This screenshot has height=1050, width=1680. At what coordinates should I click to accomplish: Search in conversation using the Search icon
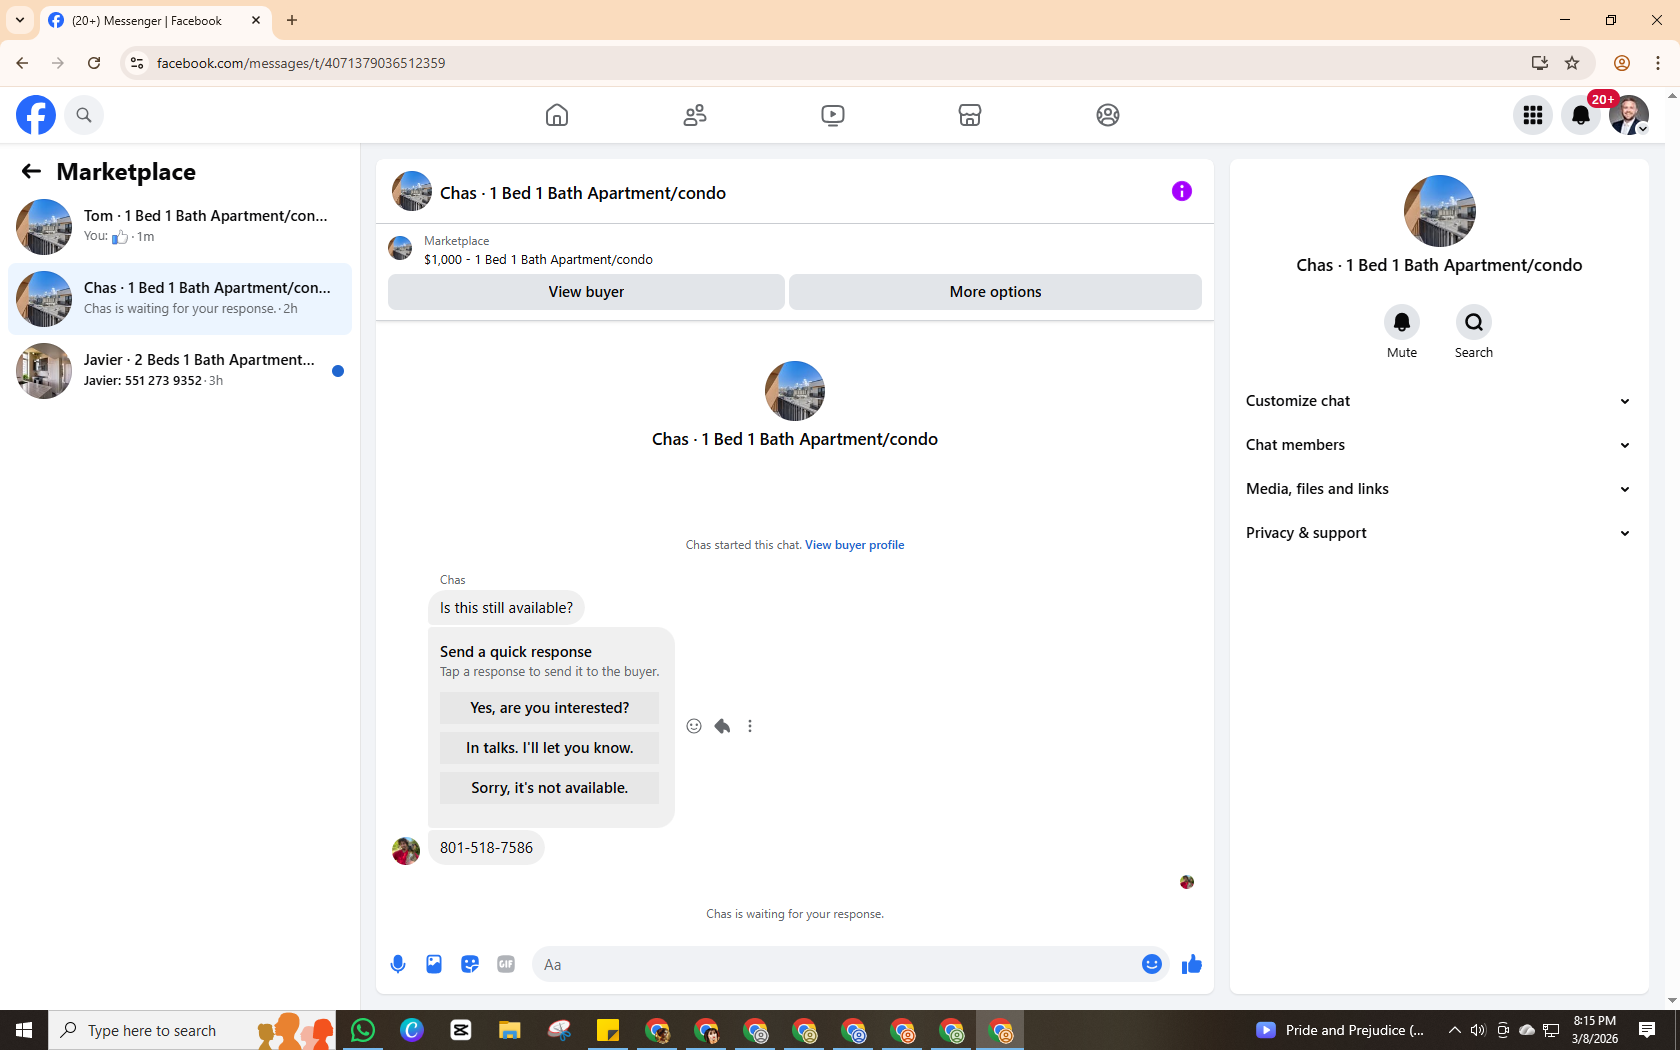point(1474,322)
